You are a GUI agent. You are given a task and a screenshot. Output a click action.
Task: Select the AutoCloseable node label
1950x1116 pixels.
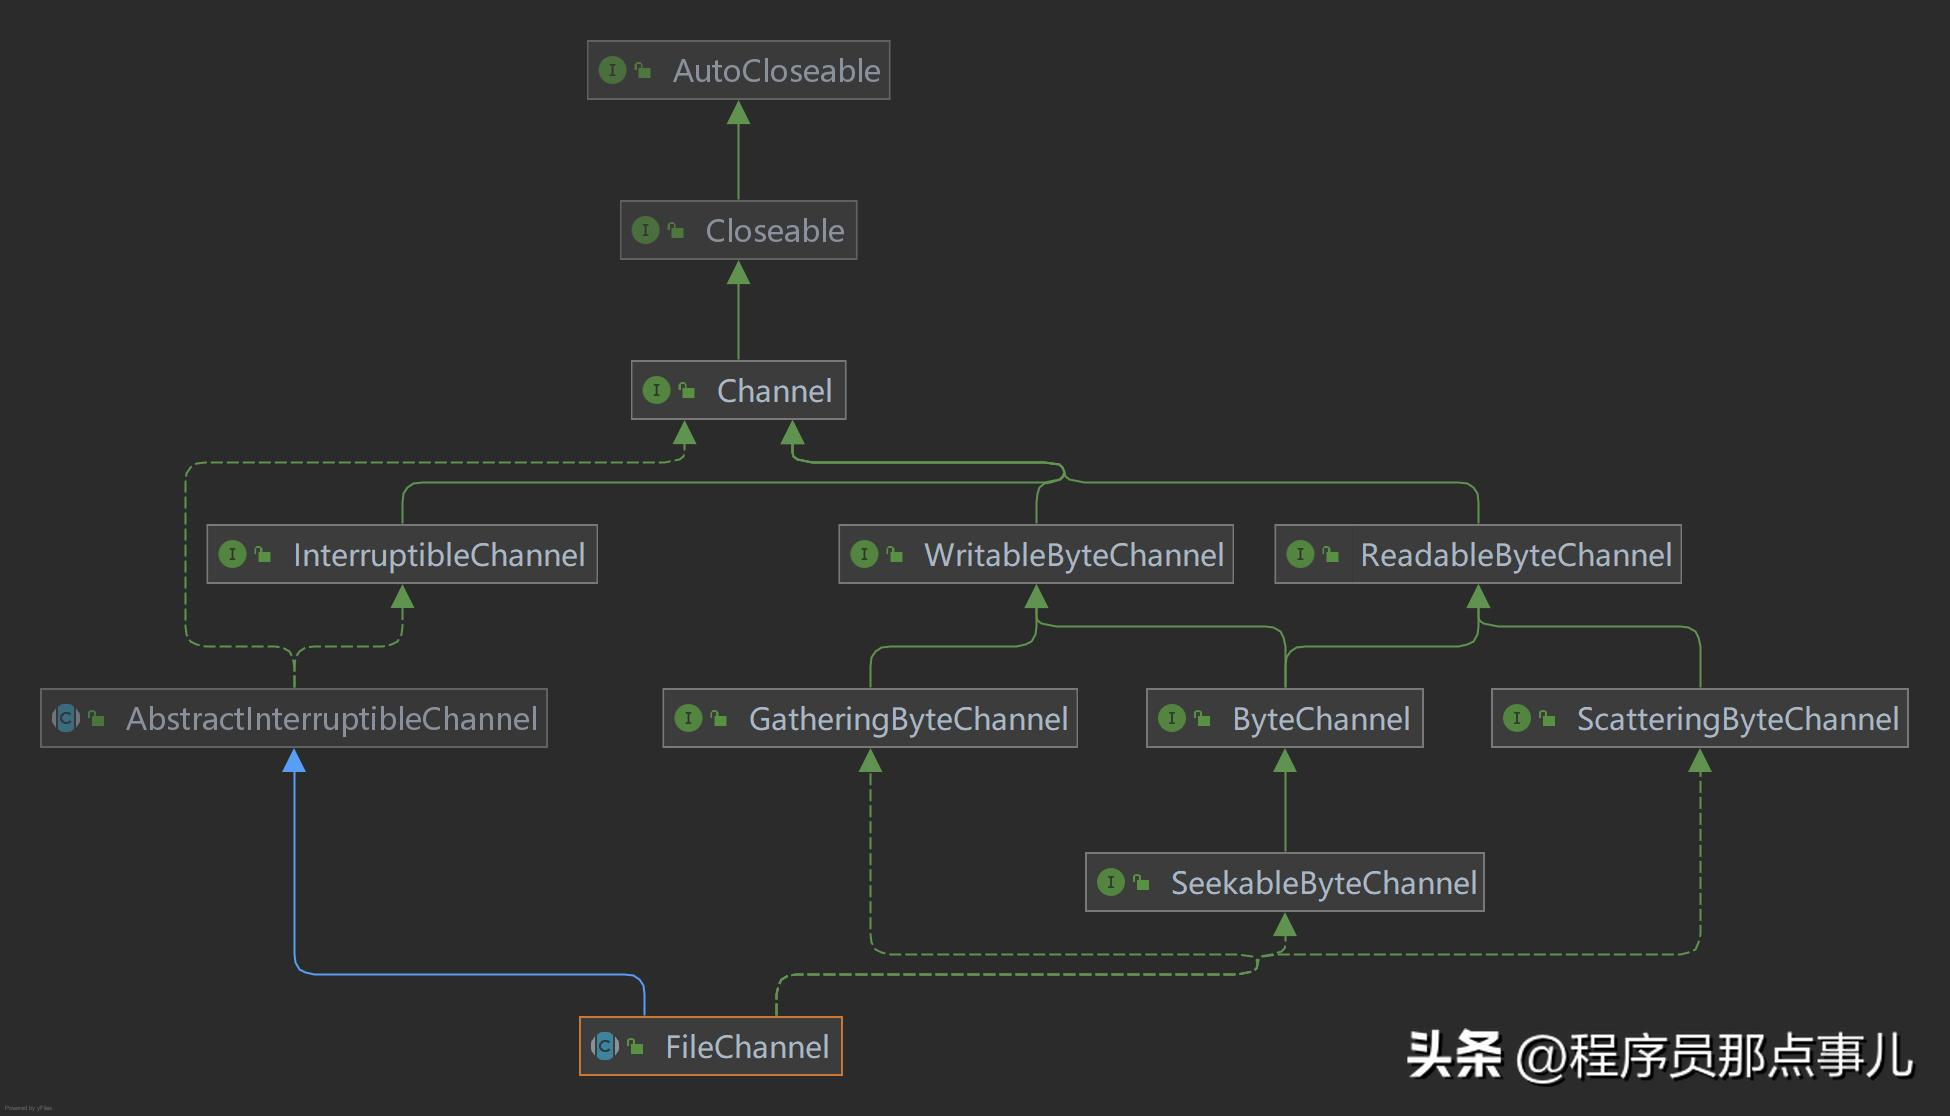click(x=776, y=71)
